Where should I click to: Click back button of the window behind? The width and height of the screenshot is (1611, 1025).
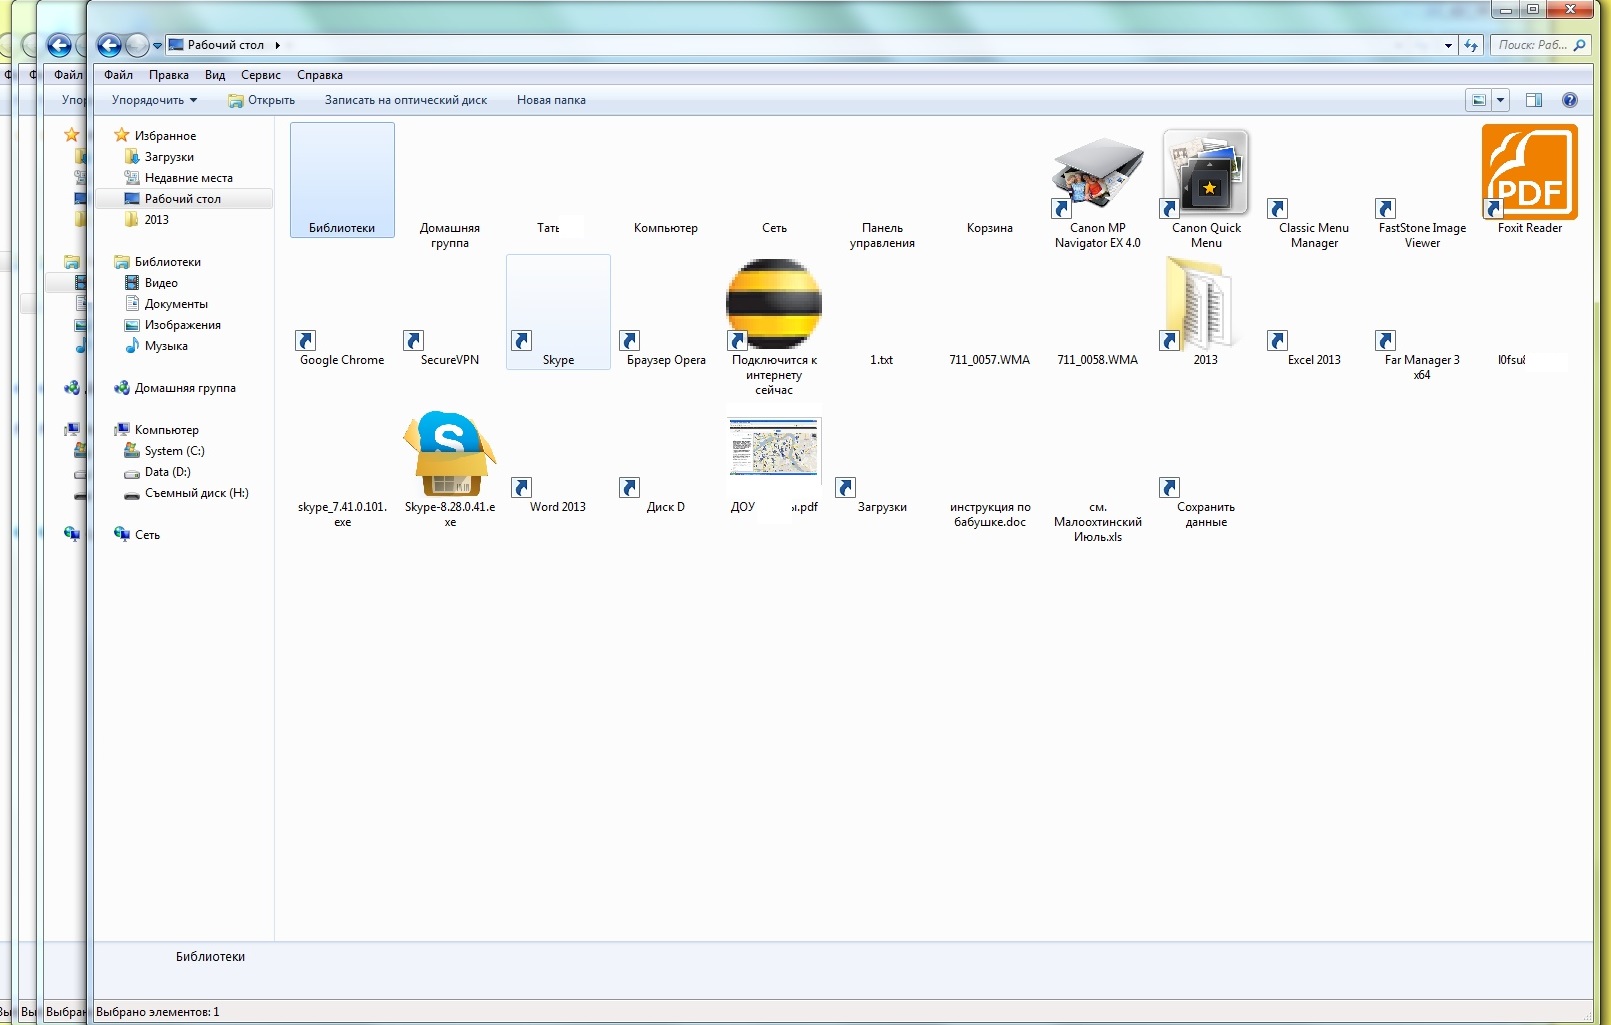[x=59, y=45]
